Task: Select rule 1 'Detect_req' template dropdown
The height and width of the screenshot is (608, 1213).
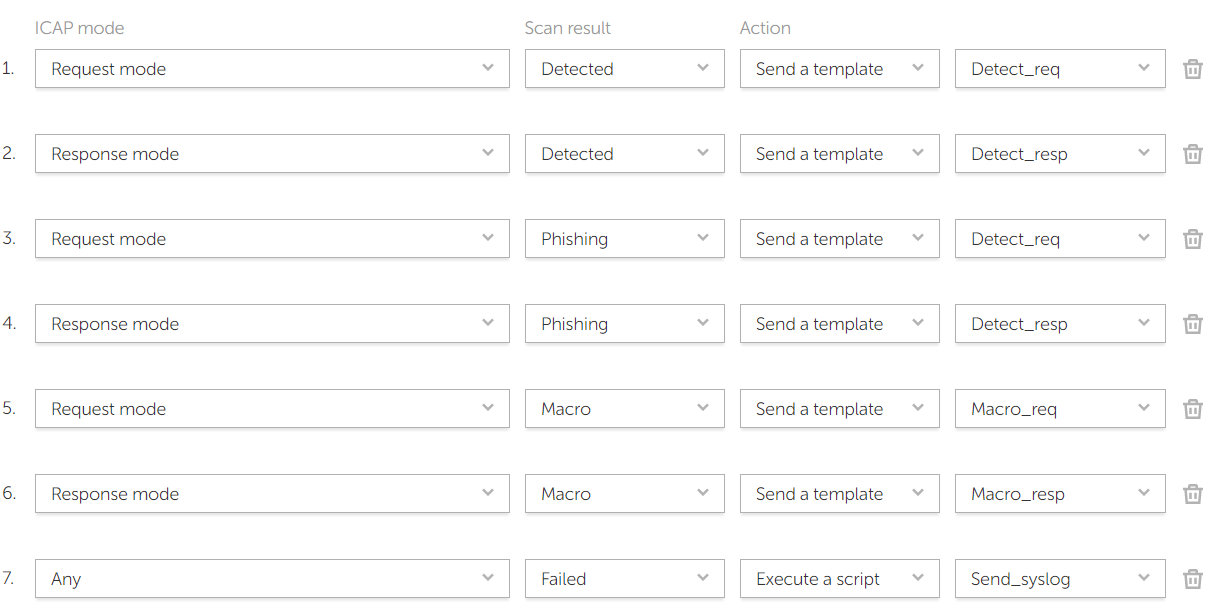Action: 1060,69
